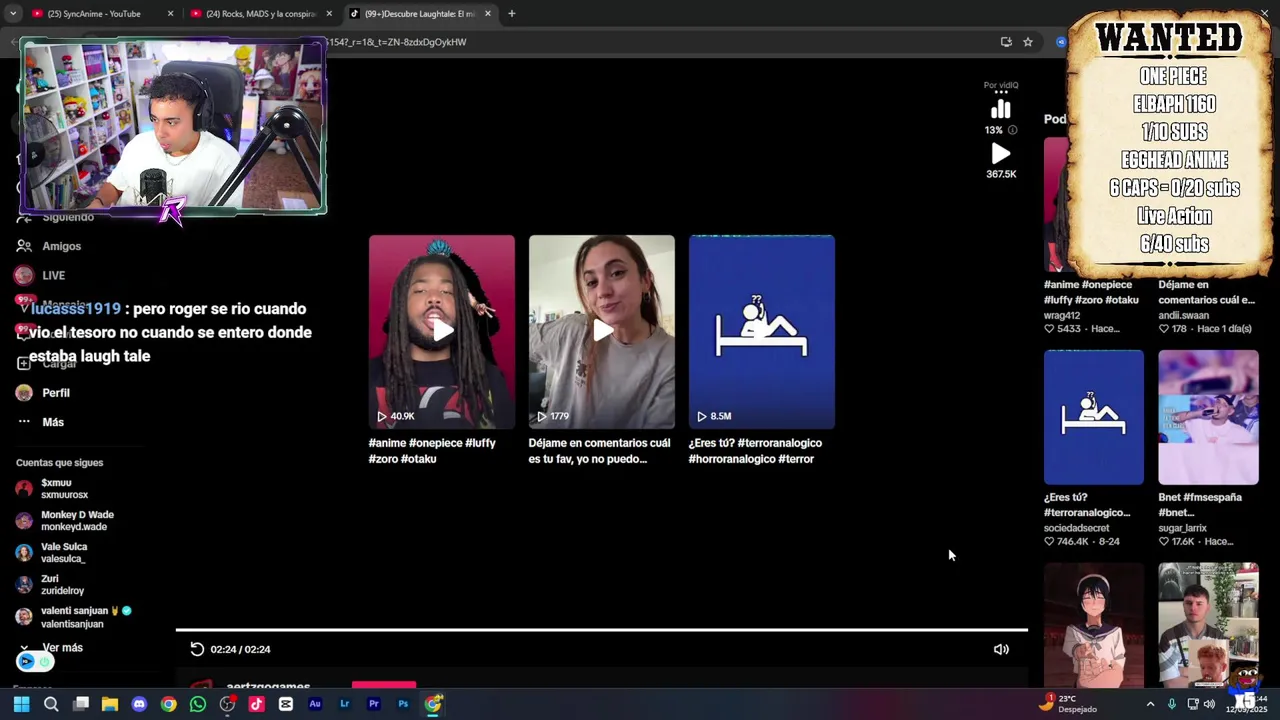Image resolution: width=1280 pixels, height=720 pixels.
Task: Click the install app icon in address bar
Action: pyautogui.click(x=1006, y=42)
